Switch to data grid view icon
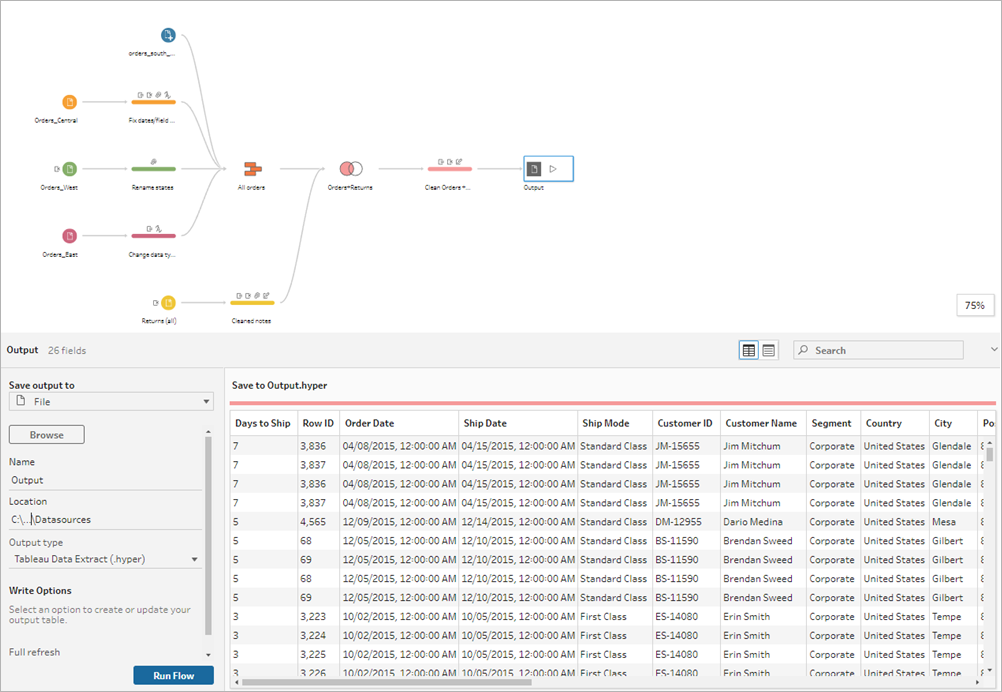The height and width of the screenshot is (692, 1002). pyautogui.click(x=748, y=350)
